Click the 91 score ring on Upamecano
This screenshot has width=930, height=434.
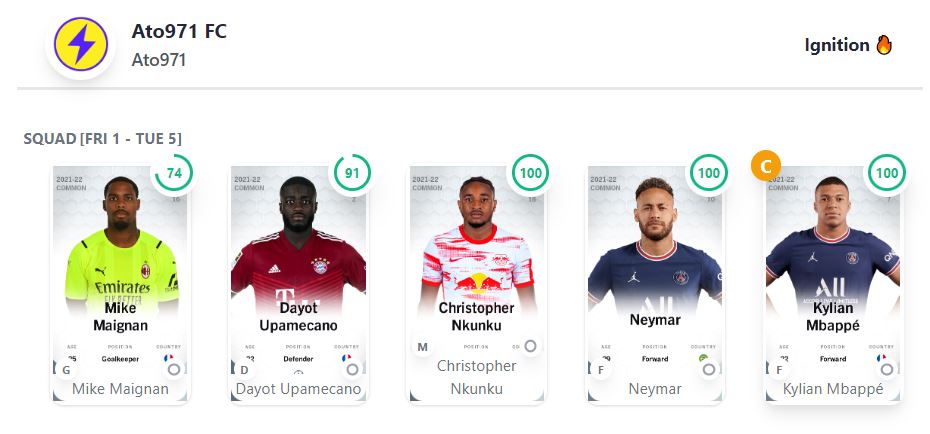click(352, 174)
